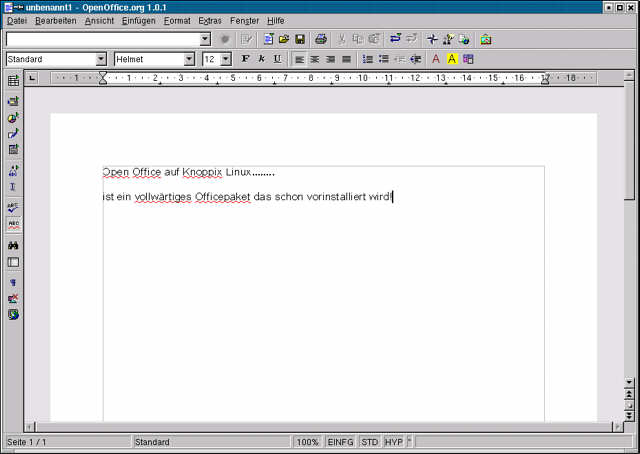Viewport: 640px width, 454px height.
Task: Click the Save document icon
Action: 300,39
